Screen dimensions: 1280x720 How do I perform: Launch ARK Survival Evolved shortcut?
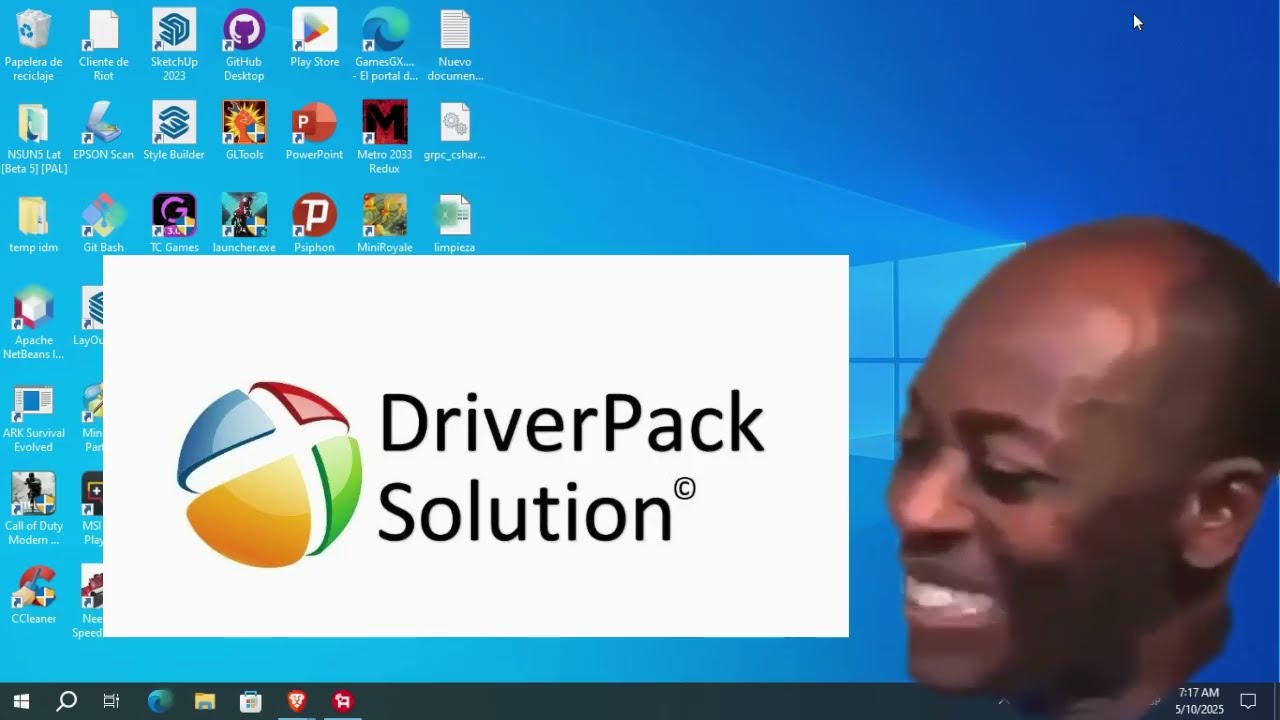tap(34, 417)
